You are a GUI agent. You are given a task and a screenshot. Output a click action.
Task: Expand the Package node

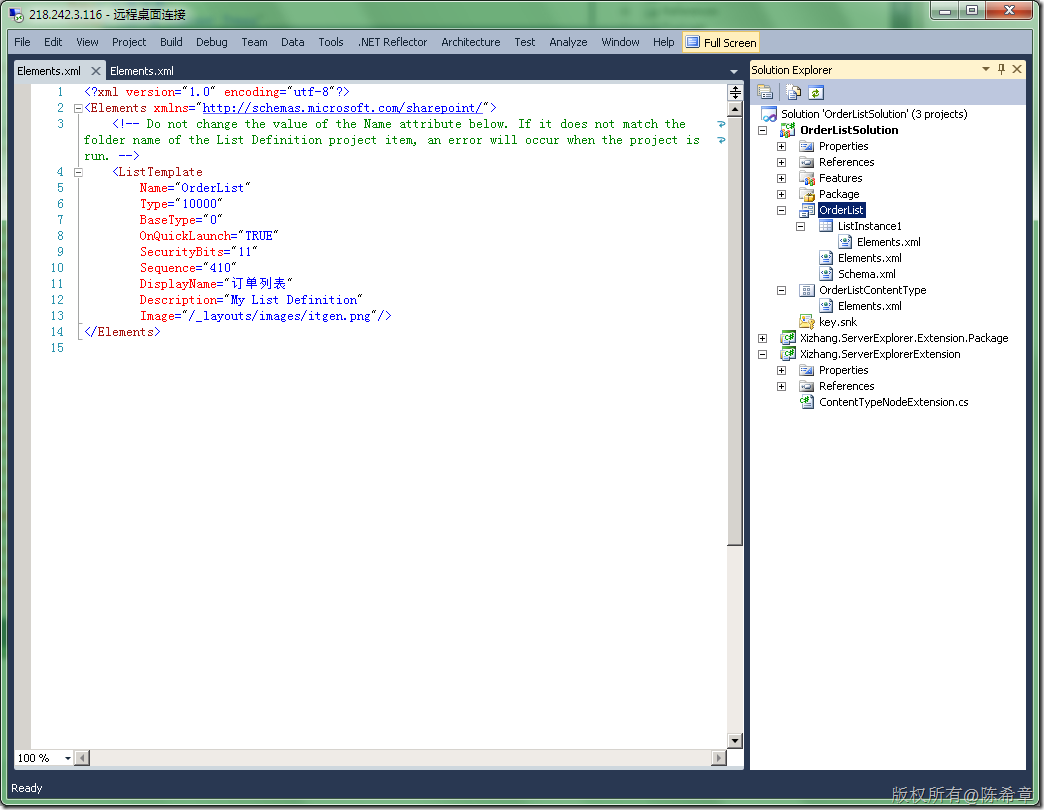782,194
